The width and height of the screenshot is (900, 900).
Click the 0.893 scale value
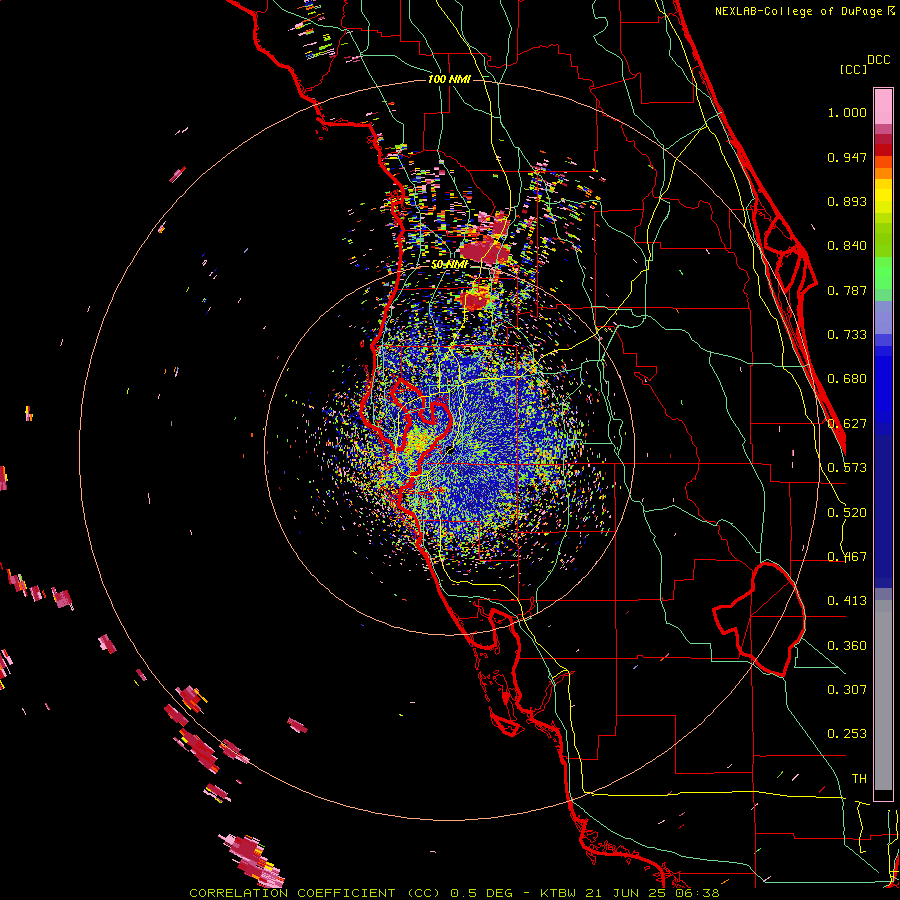click(847, 201)
